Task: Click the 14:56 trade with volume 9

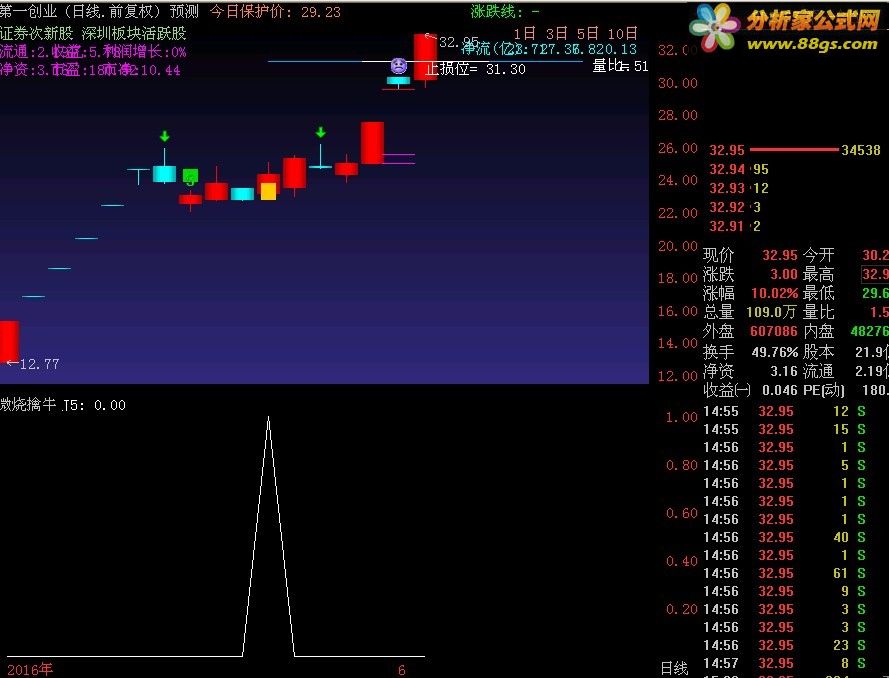Action: click(785, 591)
